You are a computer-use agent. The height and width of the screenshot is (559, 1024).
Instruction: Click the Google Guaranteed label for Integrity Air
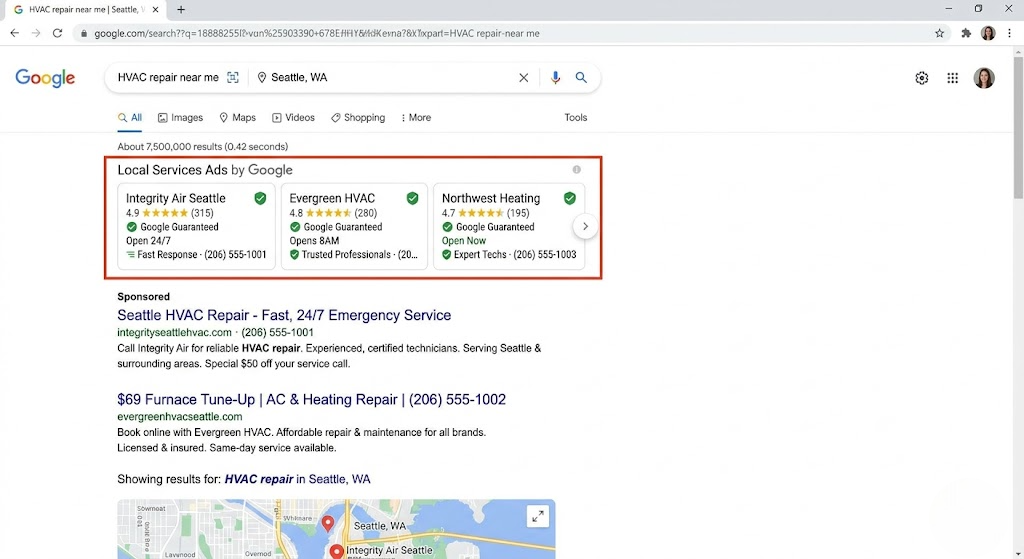pyautogui.click(x=172, y=227)
